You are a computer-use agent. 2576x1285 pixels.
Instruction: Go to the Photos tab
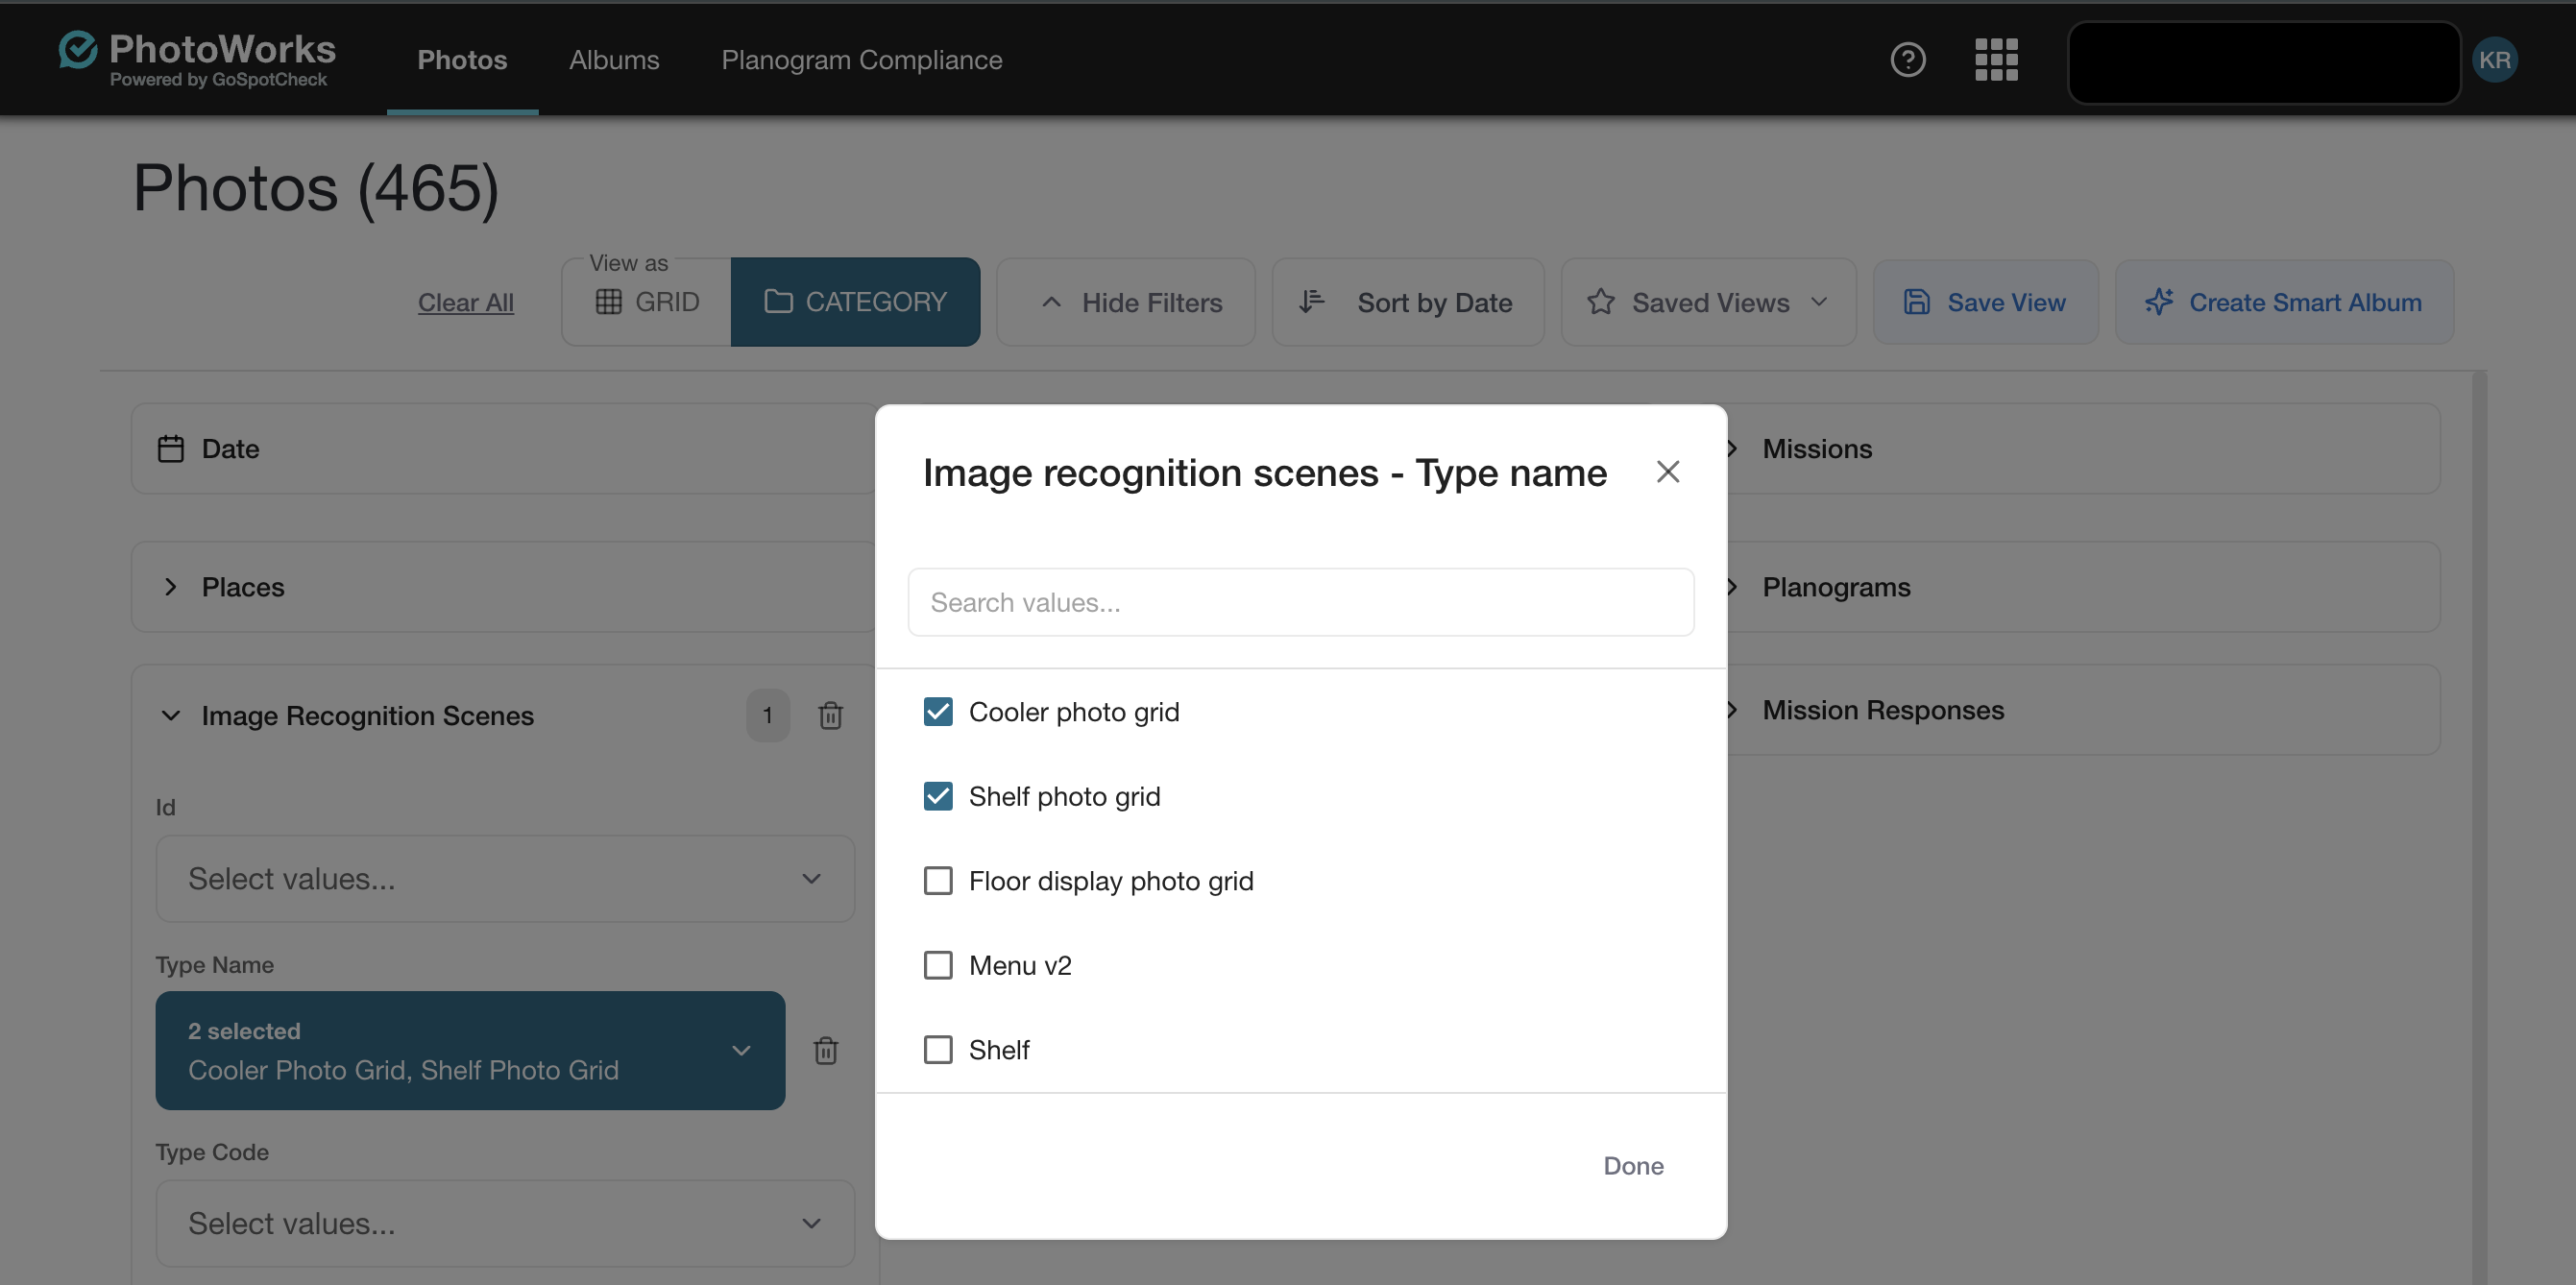click(x=462, y=60)
